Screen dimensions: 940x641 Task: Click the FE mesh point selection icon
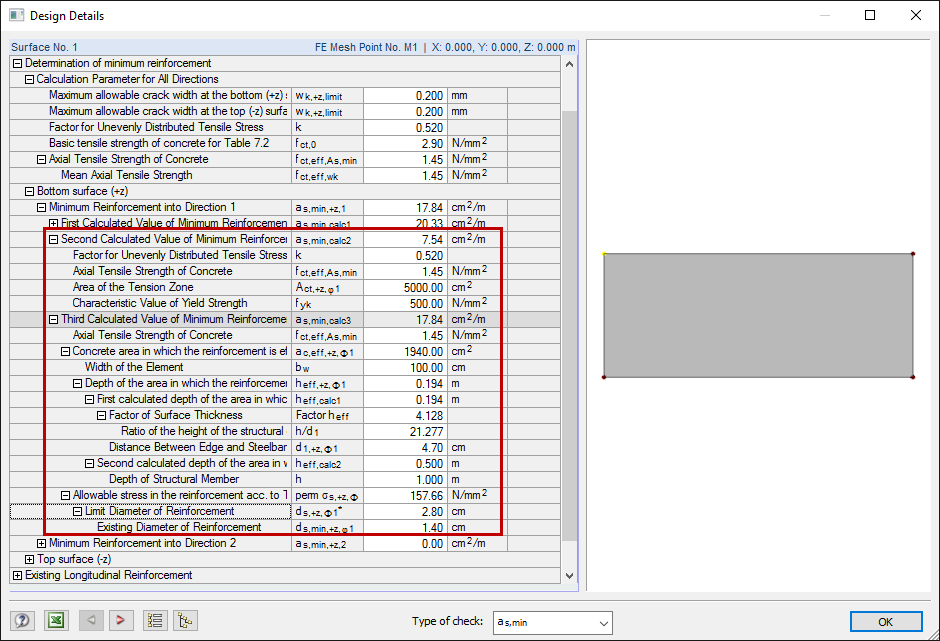pos(185,620)
